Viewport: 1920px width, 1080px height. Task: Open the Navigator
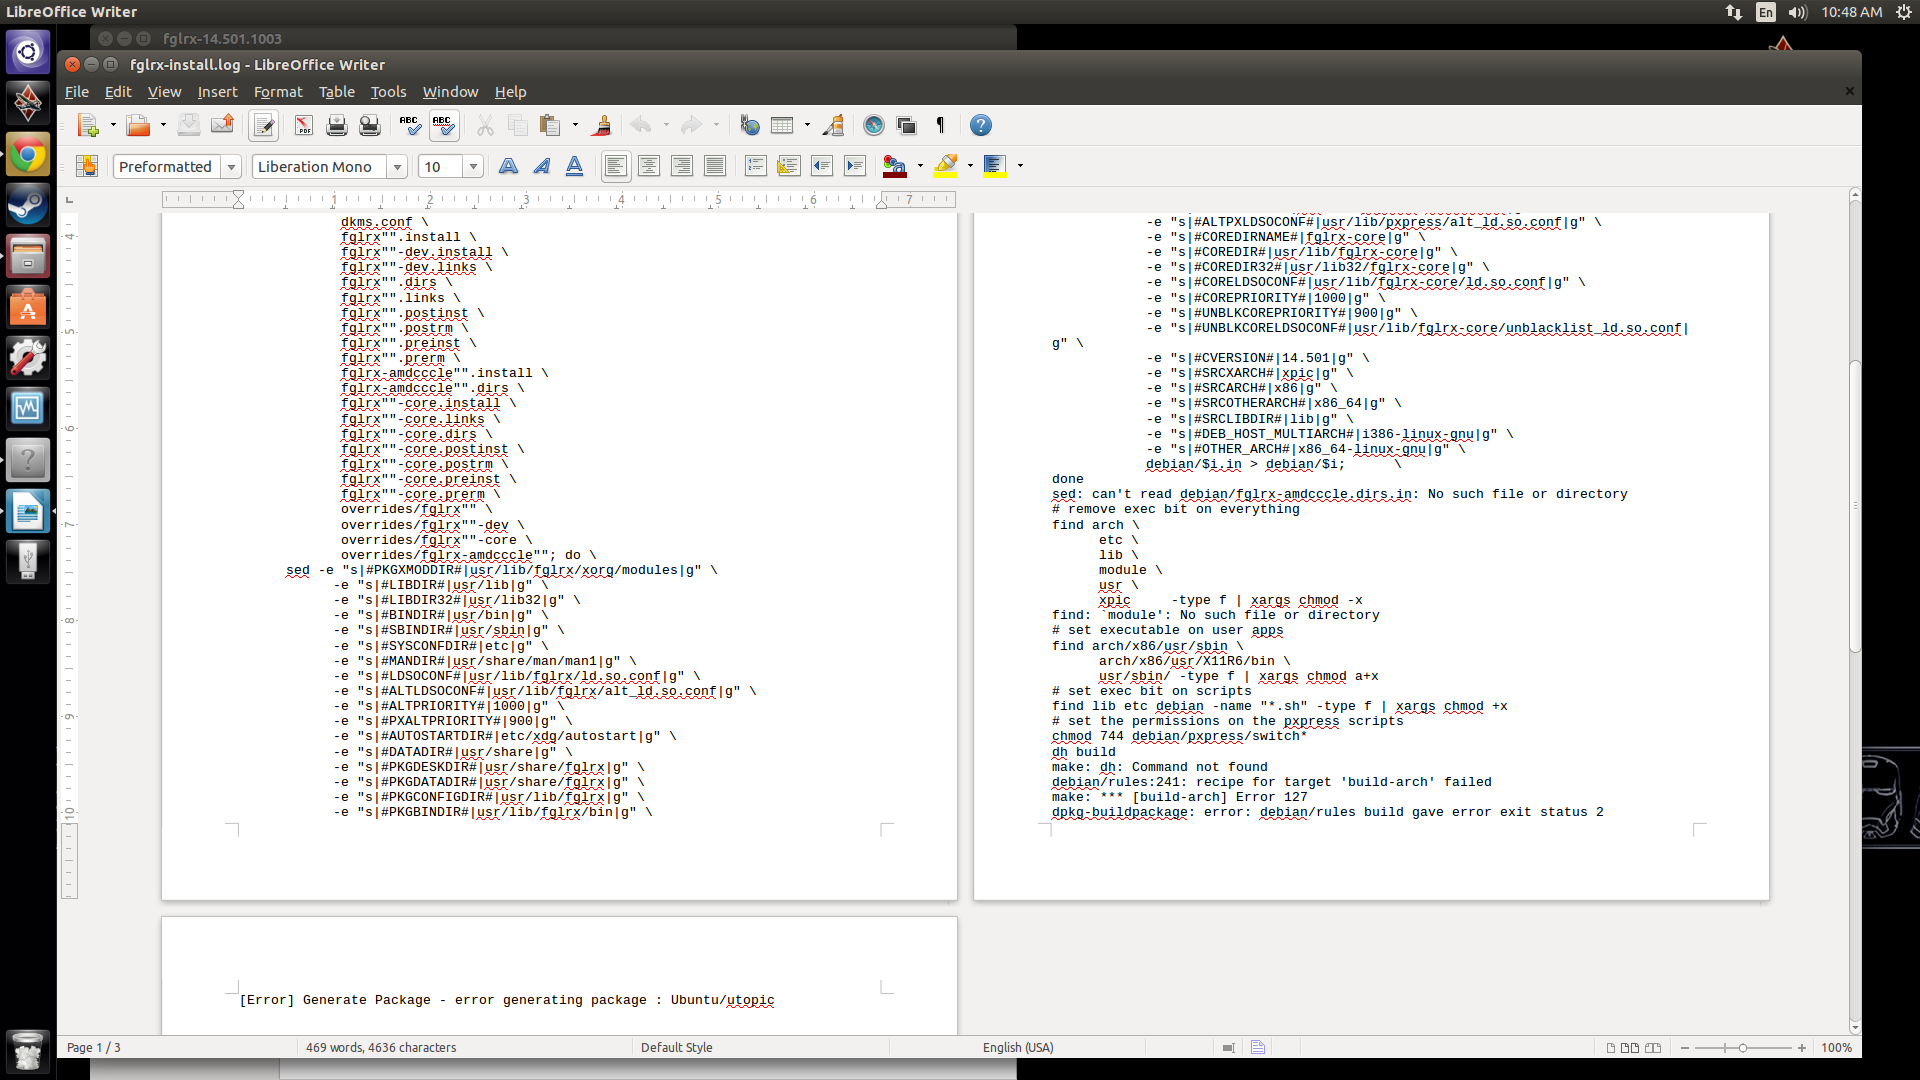pyautogui.click(x=874, y=126)
